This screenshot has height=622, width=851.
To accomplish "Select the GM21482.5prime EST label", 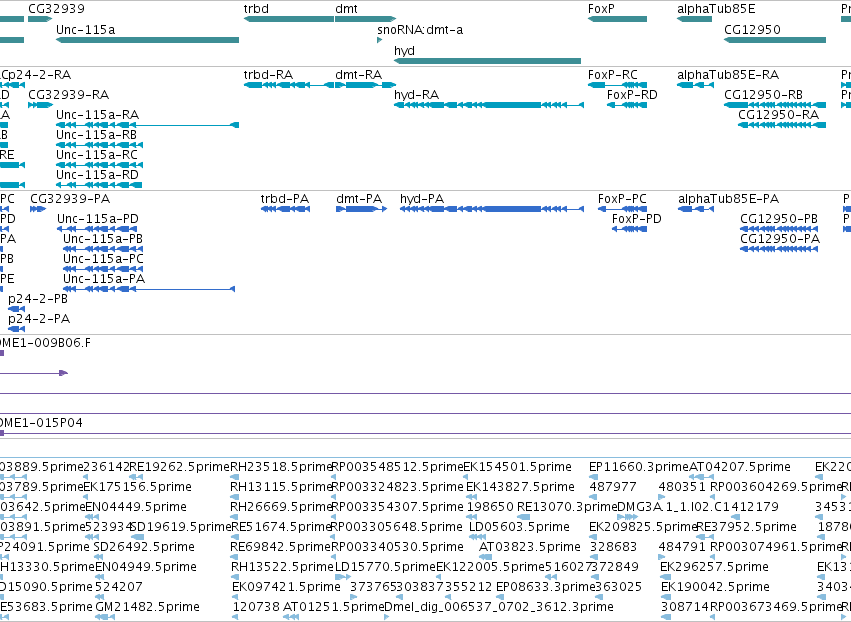I will (148, 607).
